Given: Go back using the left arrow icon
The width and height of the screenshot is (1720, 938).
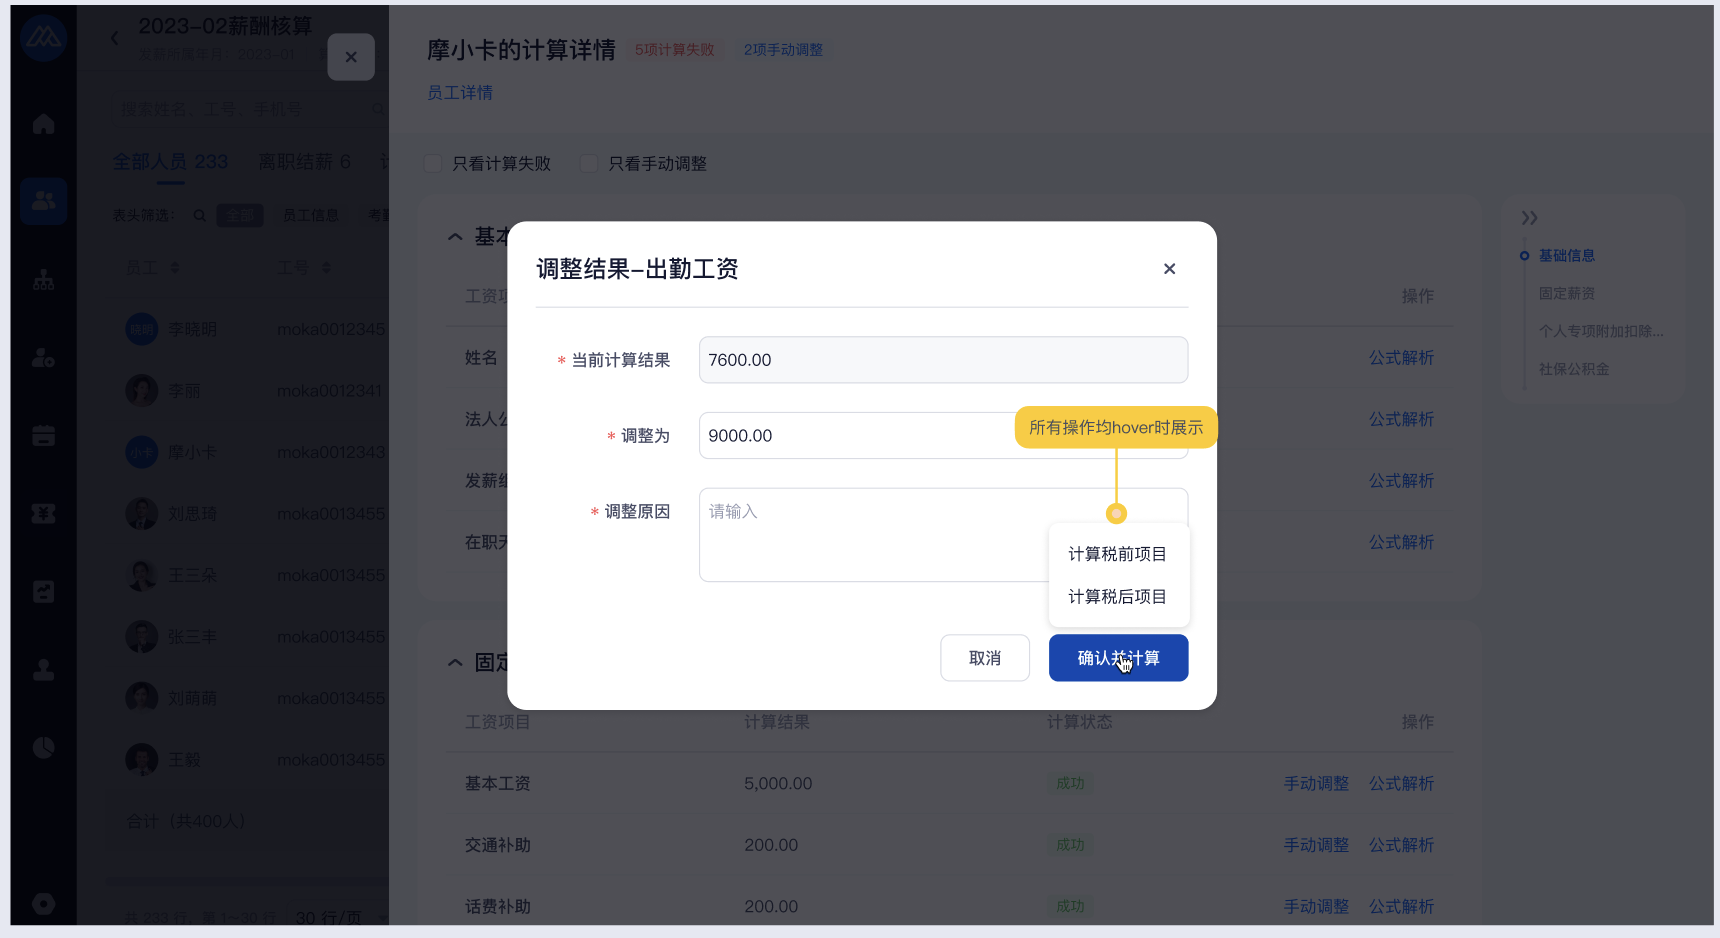Looking at the screenshot, I should pos(114,38).
